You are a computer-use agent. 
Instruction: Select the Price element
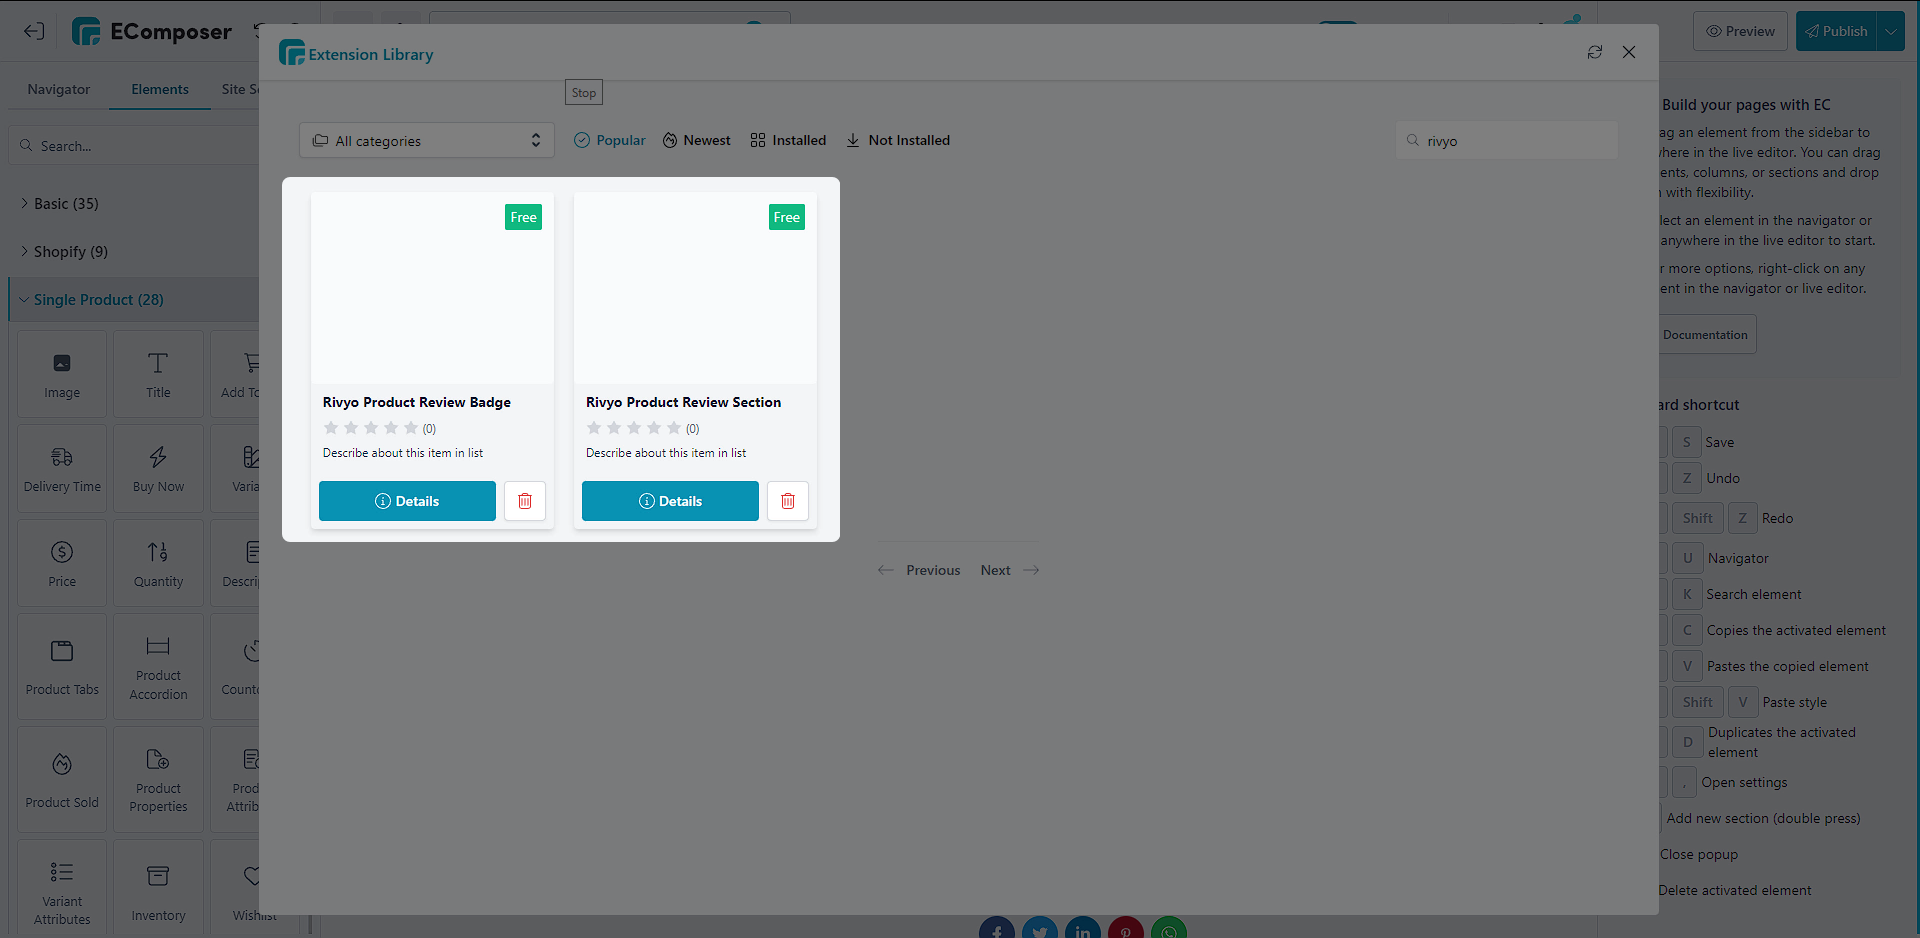click(62, 563)
